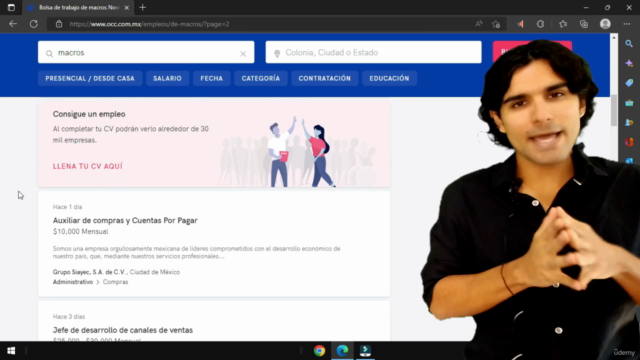Image resolution: width=640 pixels, height=360 pixels.
Task: Select the Bolsa de trabajo de macros tab
Action: 78,7
